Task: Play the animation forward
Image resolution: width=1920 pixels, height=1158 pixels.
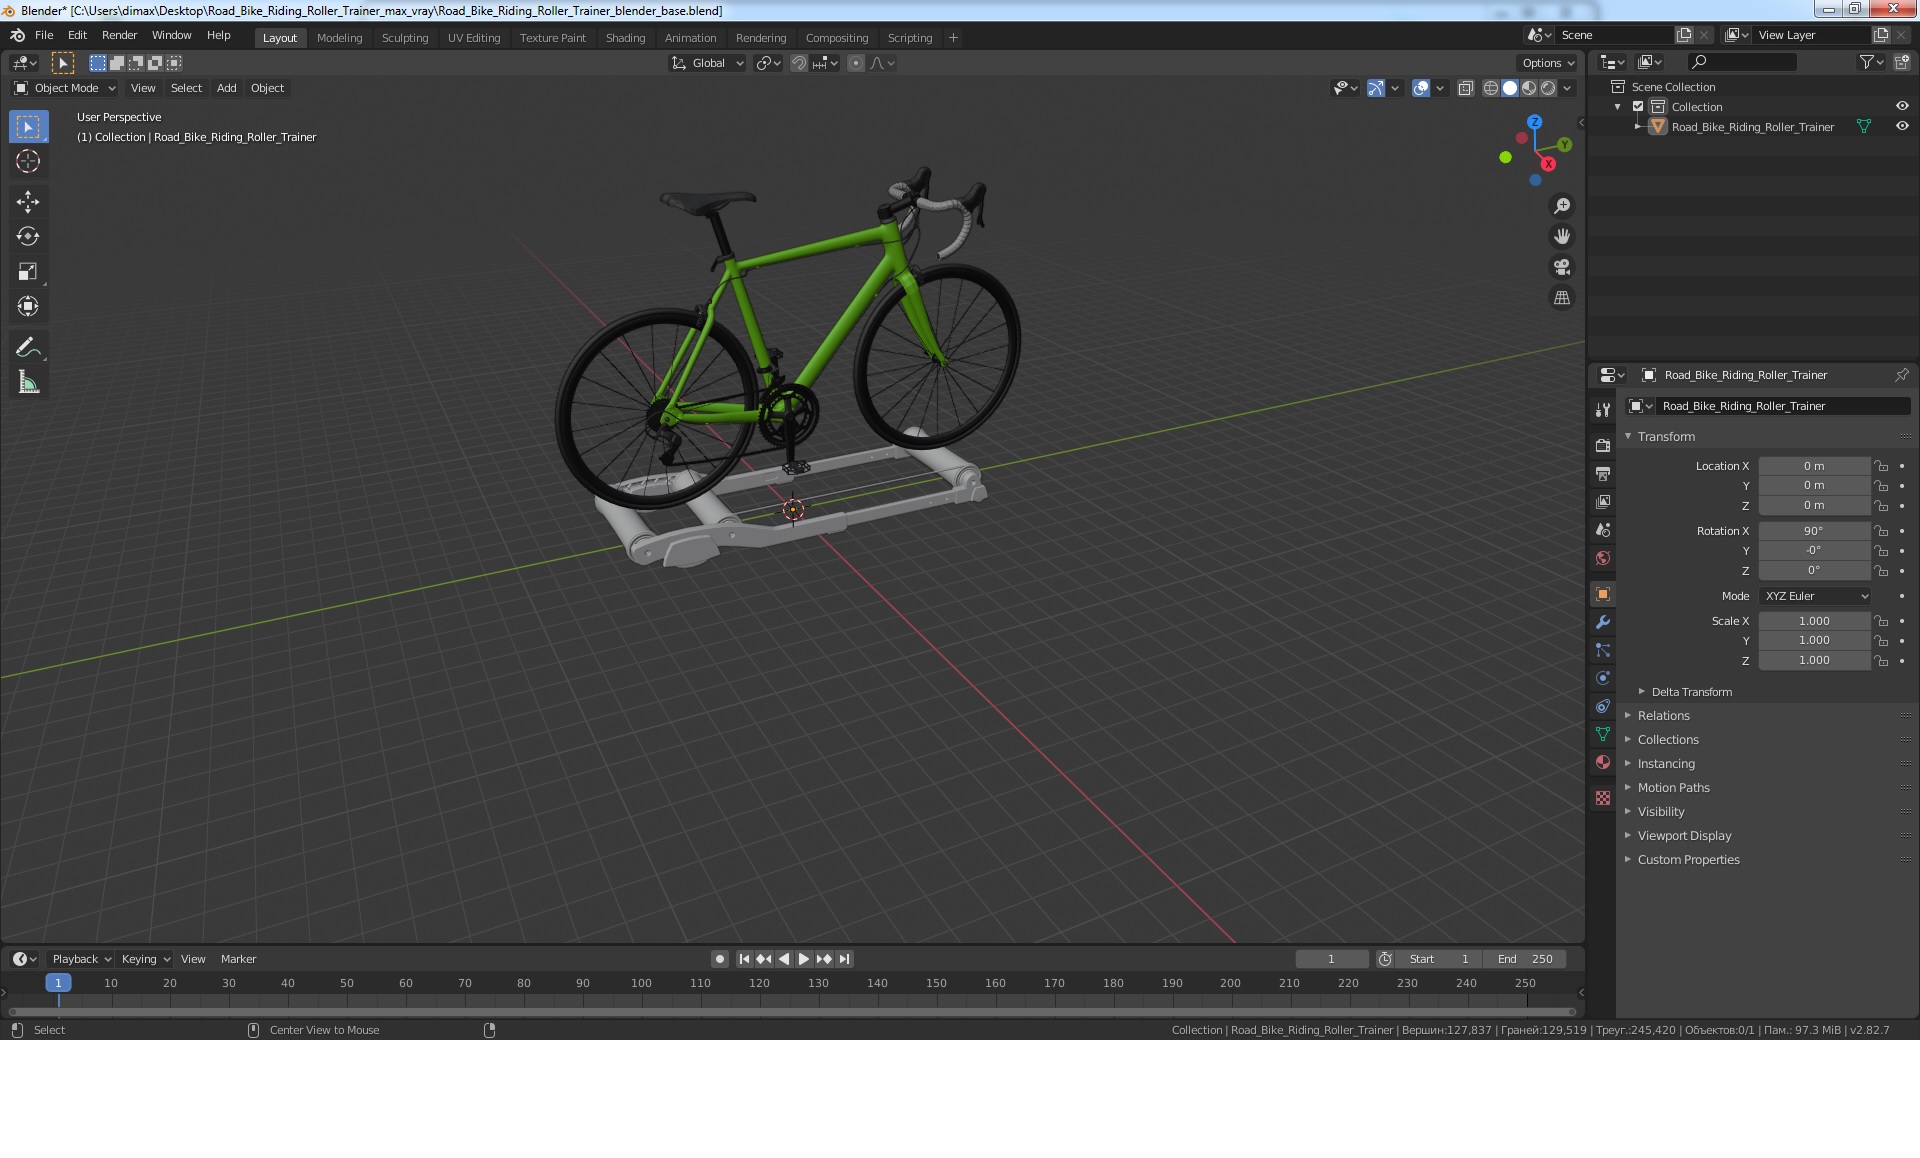Action: (x=803, y=959)
